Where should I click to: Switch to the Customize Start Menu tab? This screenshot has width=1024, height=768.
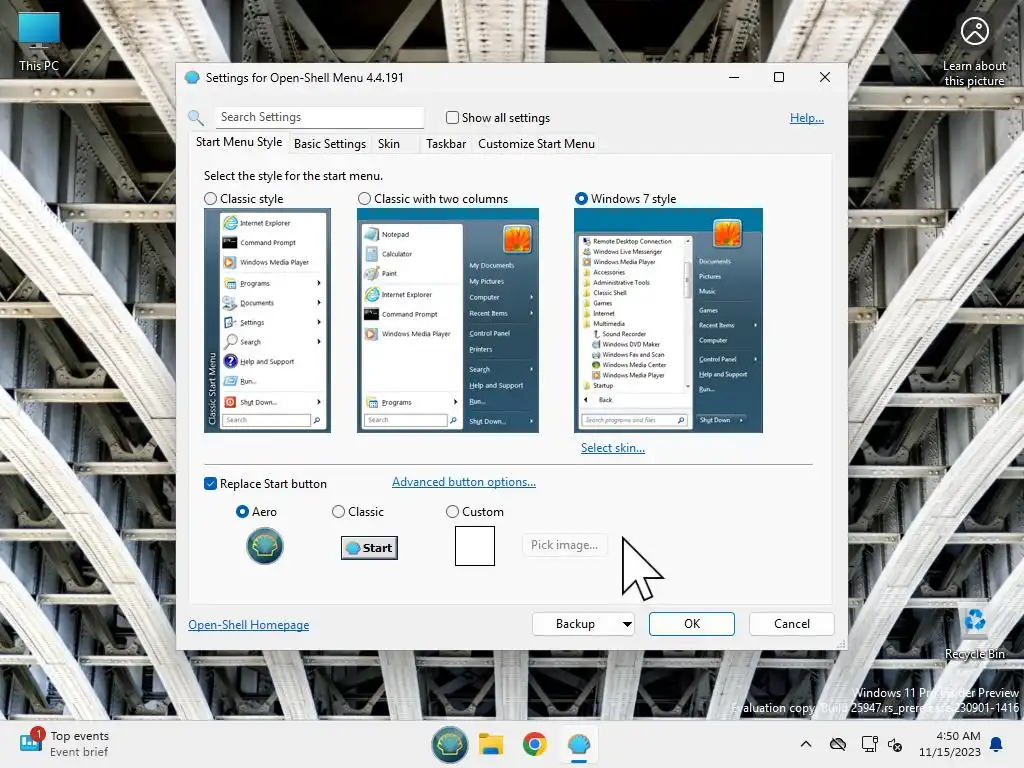(x=536, y=144)
